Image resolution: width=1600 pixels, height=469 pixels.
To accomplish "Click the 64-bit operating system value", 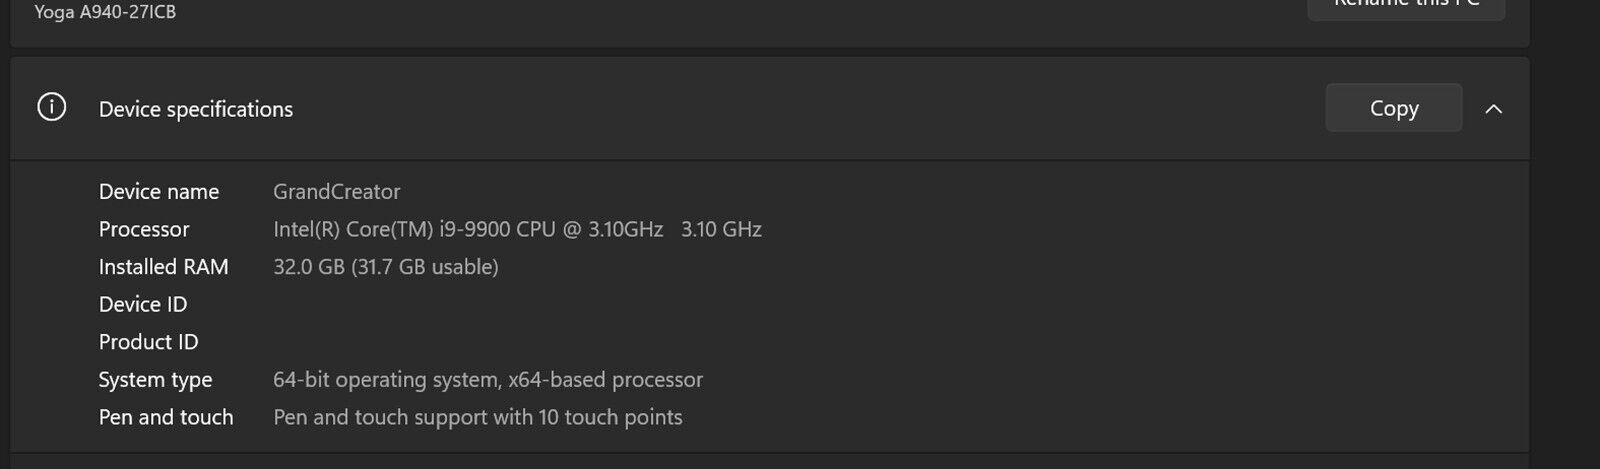I will click(386, 380).
